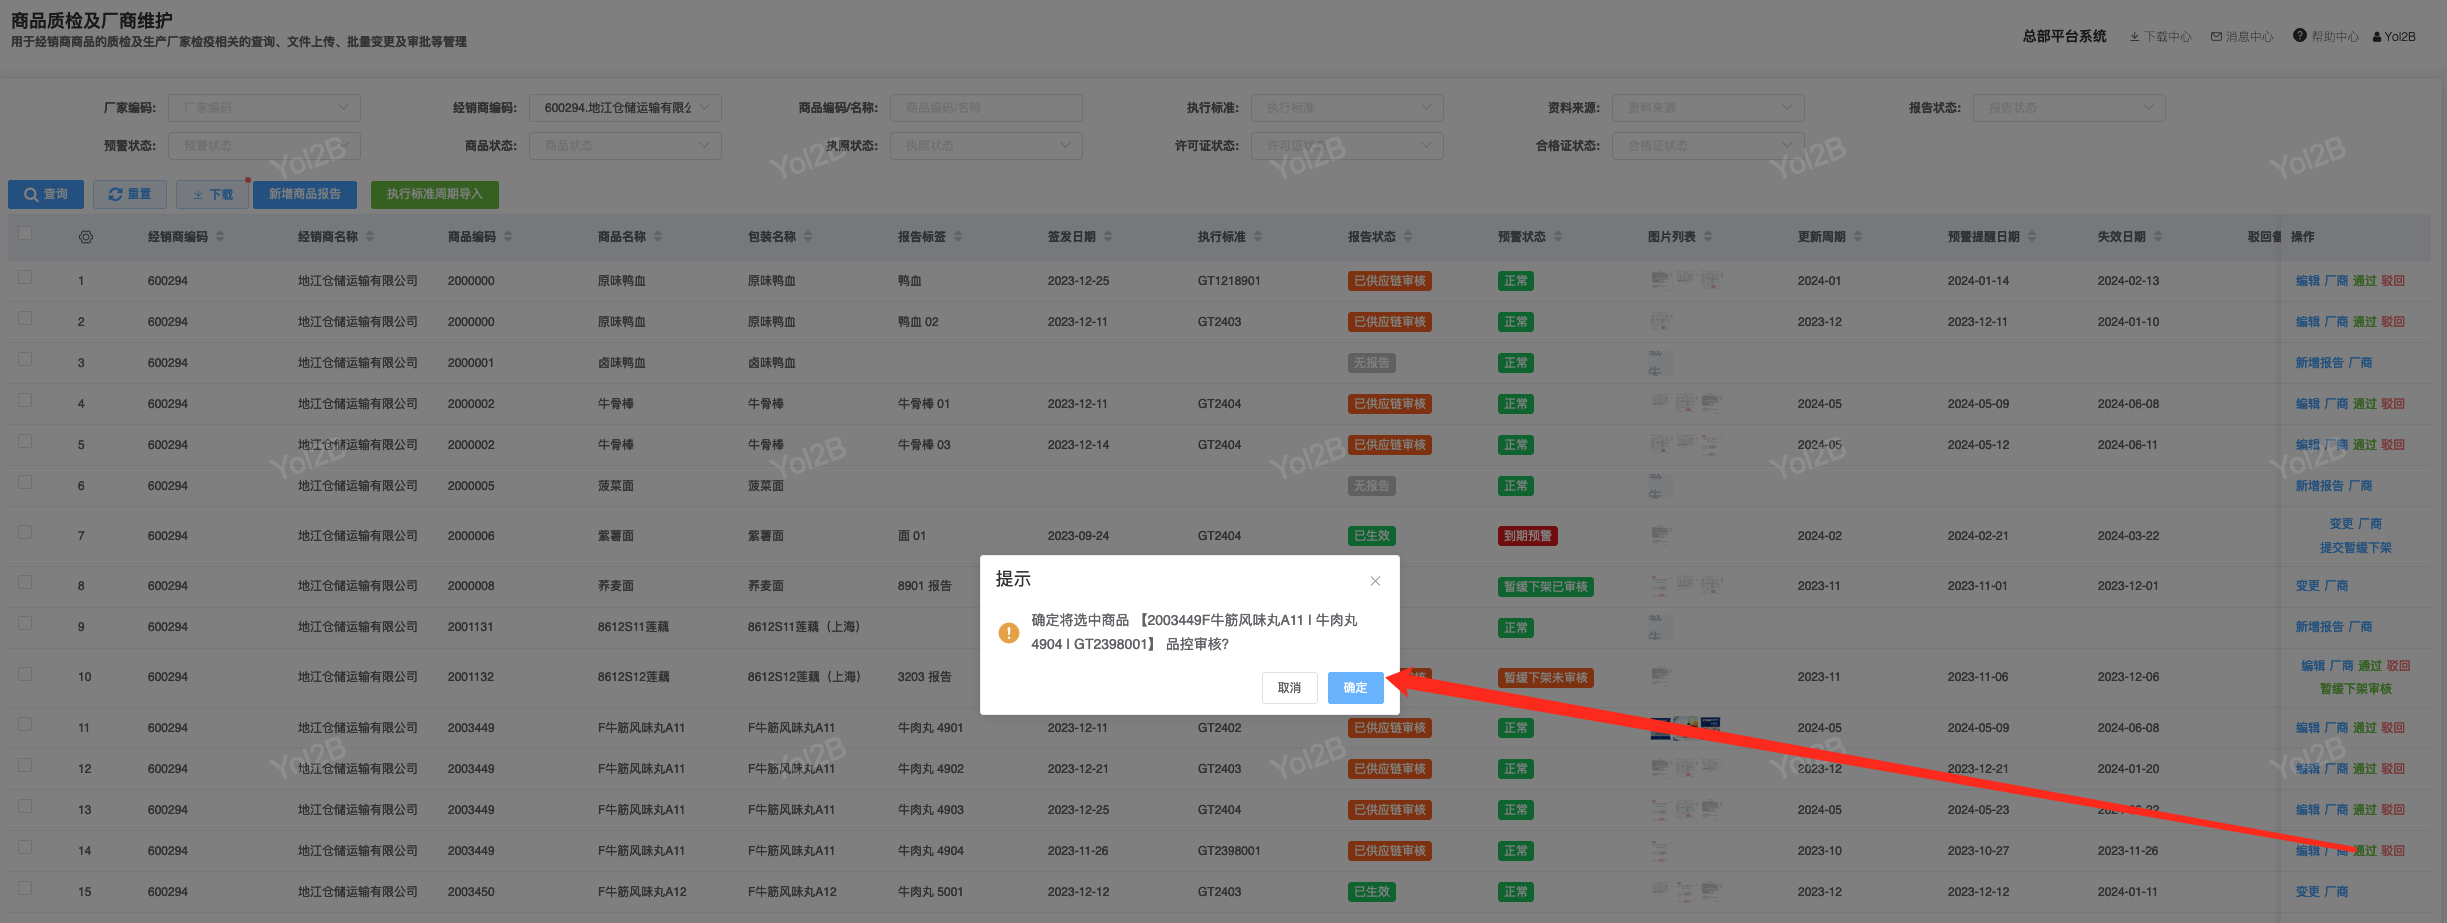Click the 确定 button in dialog
Image resolution: width=2447 pixels, height=923 pixels.
click(x=1355, y=688)
